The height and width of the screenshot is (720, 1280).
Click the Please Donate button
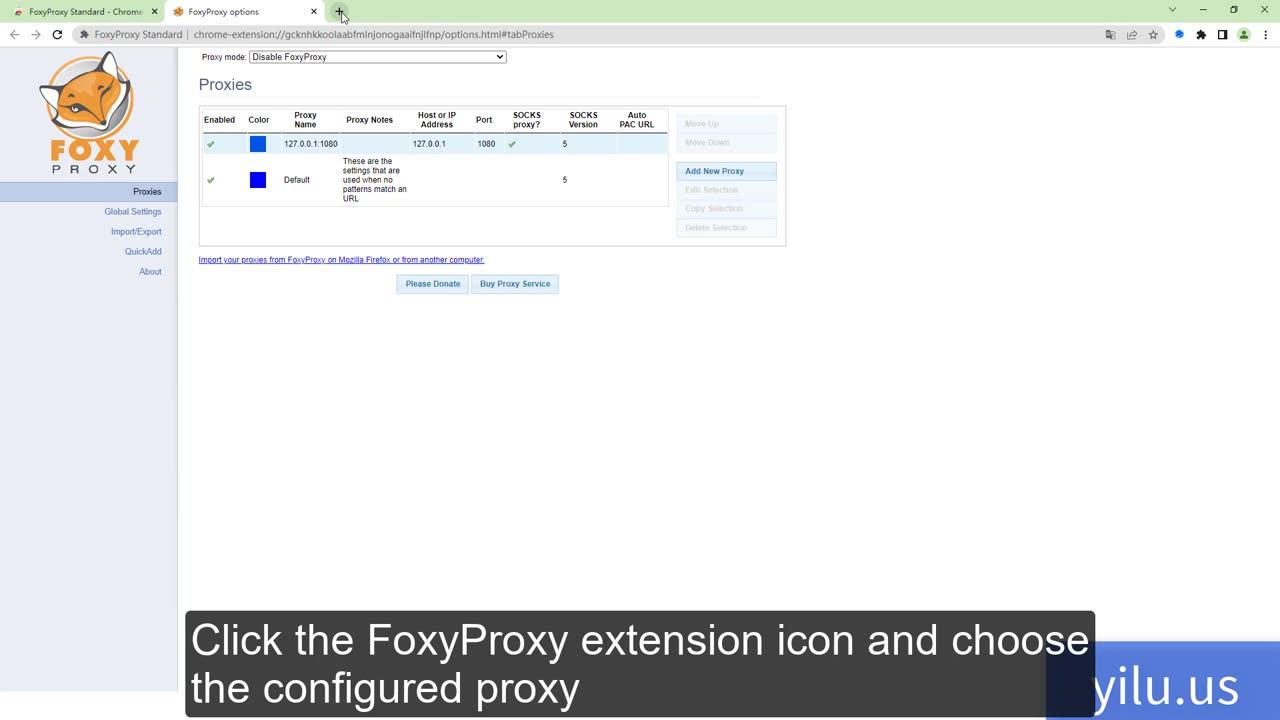coord(433,284)
